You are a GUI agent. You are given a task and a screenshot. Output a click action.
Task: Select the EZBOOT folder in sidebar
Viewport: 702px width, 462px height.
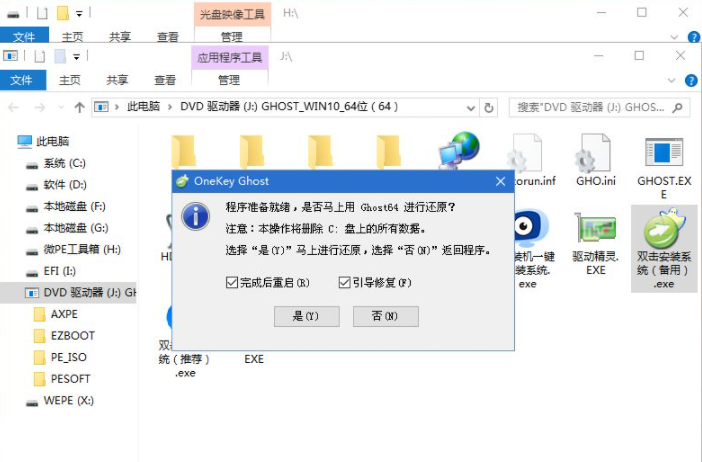point(72,335)
